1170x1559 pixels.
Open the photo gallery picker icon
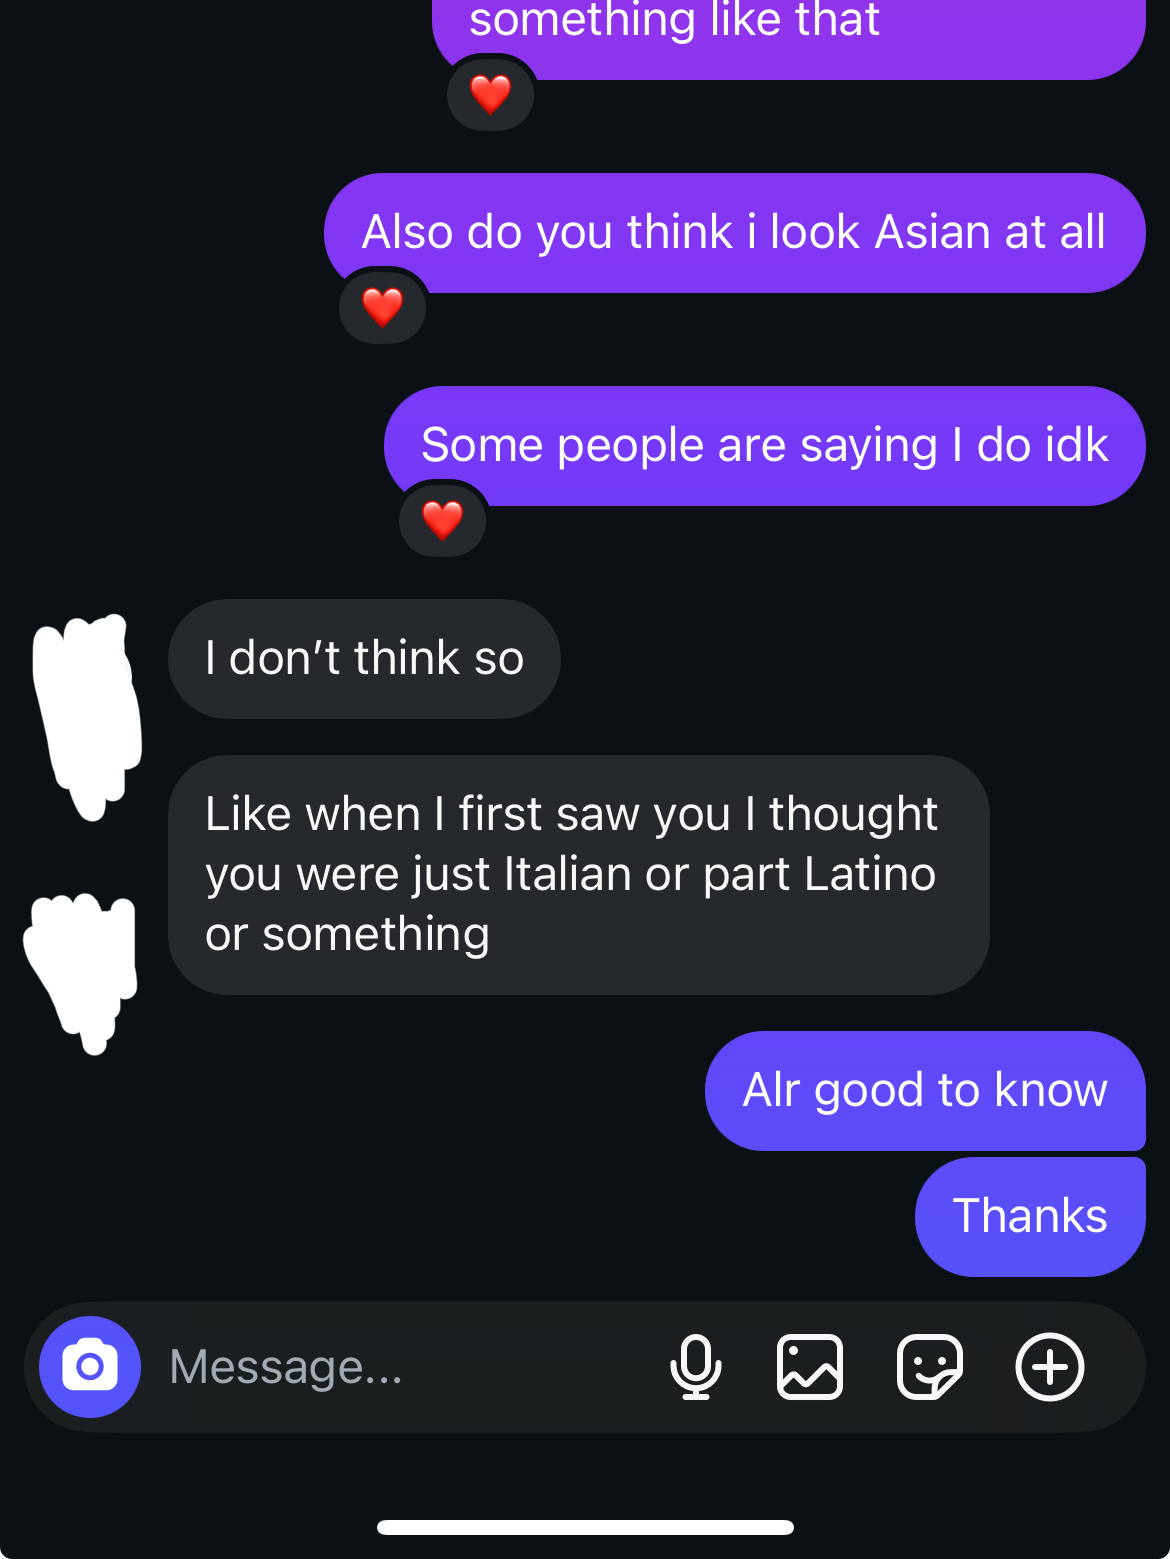(x=810, y=1366)
